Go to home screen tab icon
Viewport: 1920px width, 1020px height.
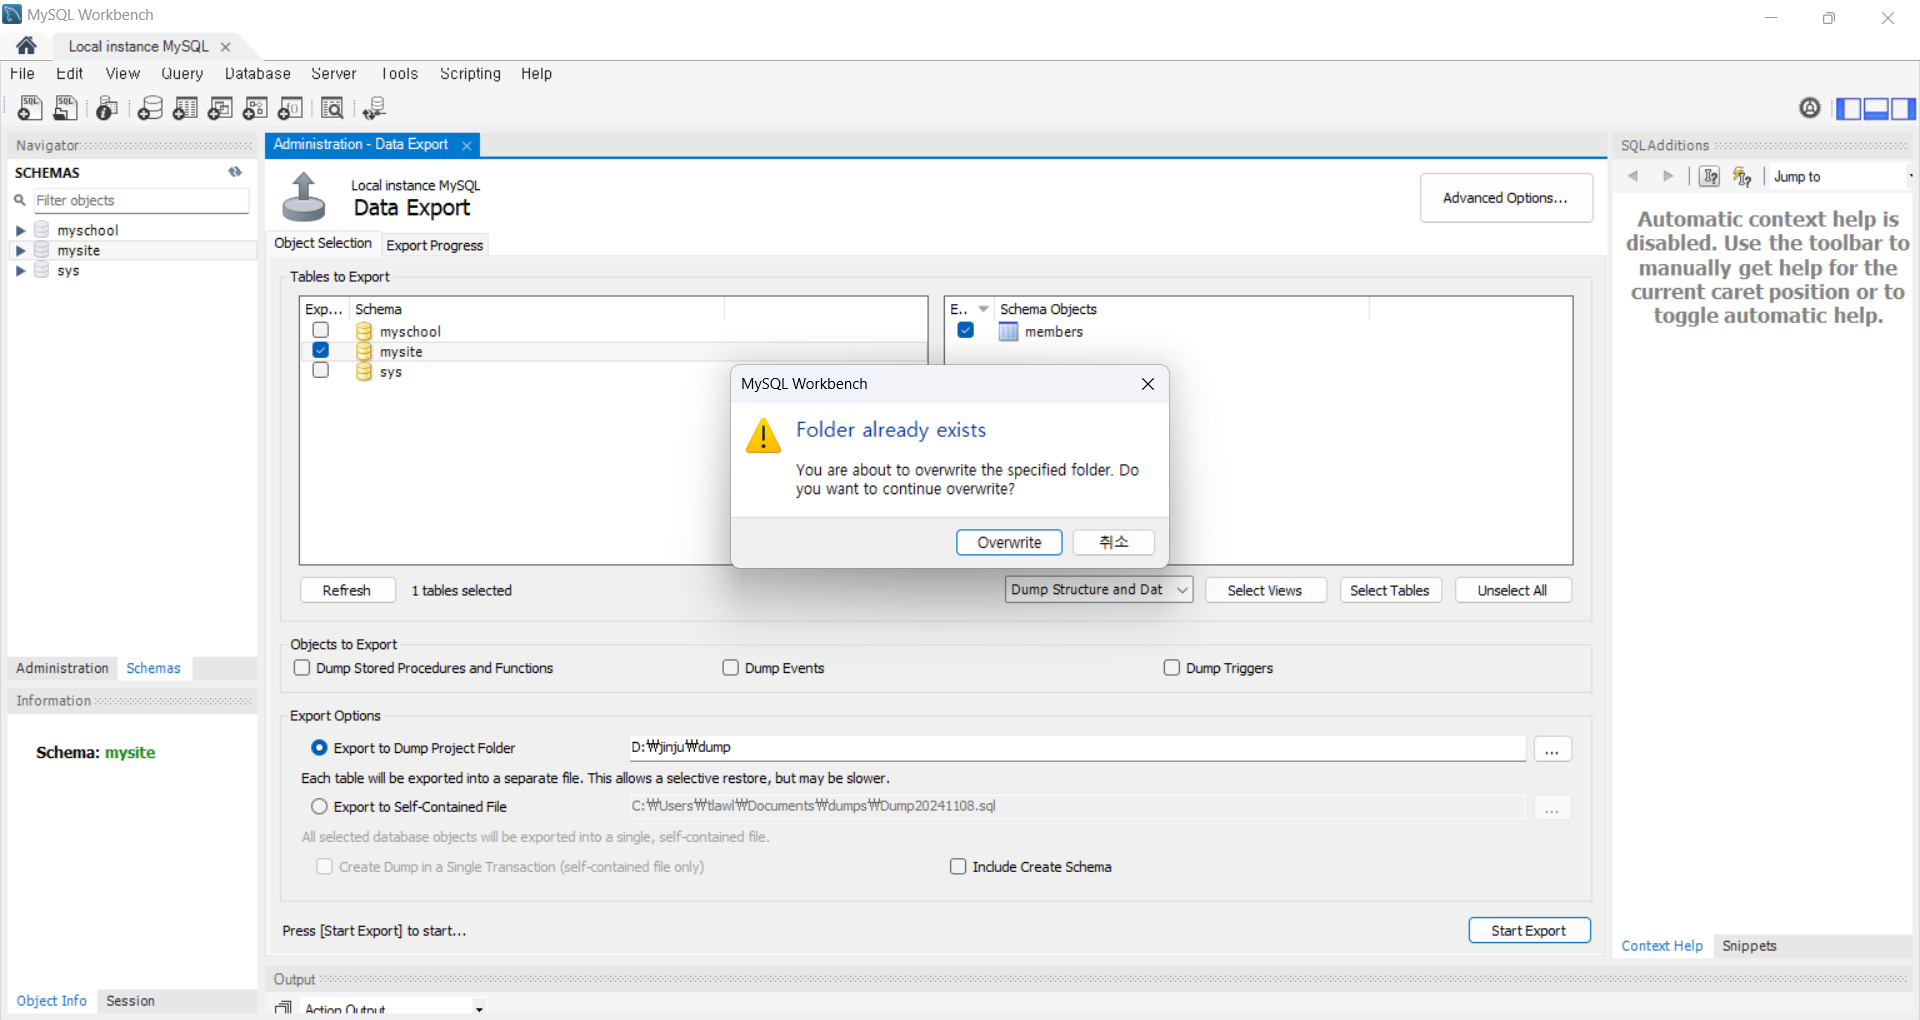click(x=26, y=46)
